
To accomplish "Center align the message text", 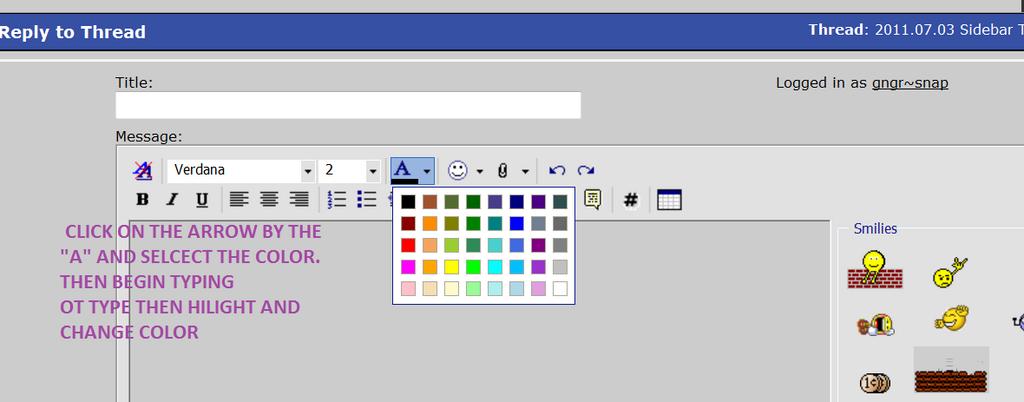I will click(269, 199).
